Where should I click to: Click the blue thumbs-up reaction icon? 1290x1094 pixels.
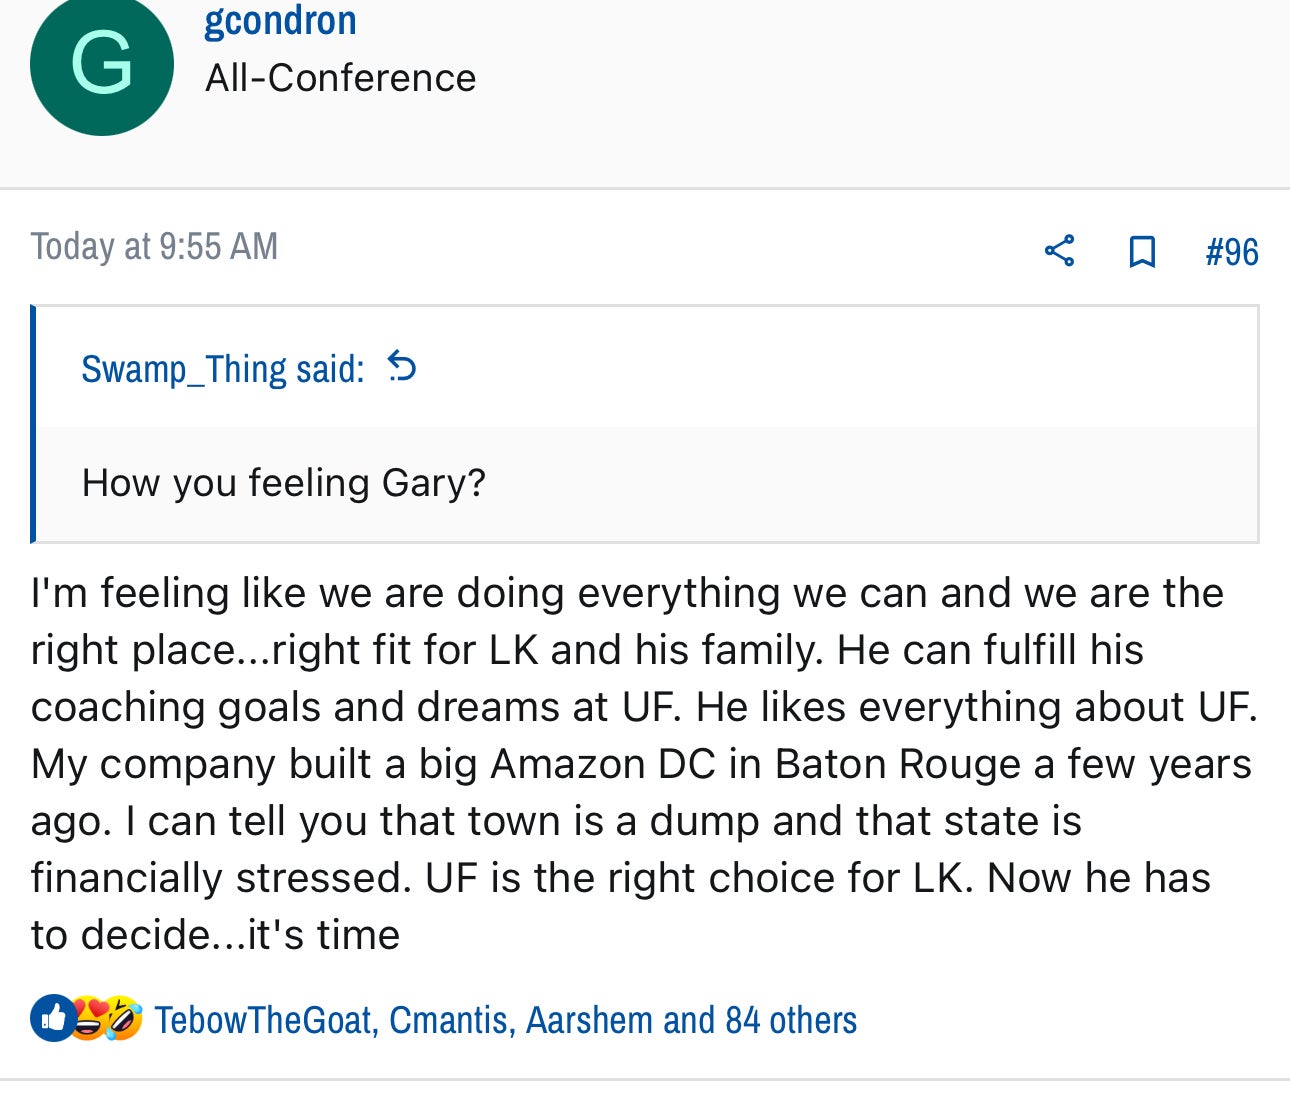point(53,1019)
